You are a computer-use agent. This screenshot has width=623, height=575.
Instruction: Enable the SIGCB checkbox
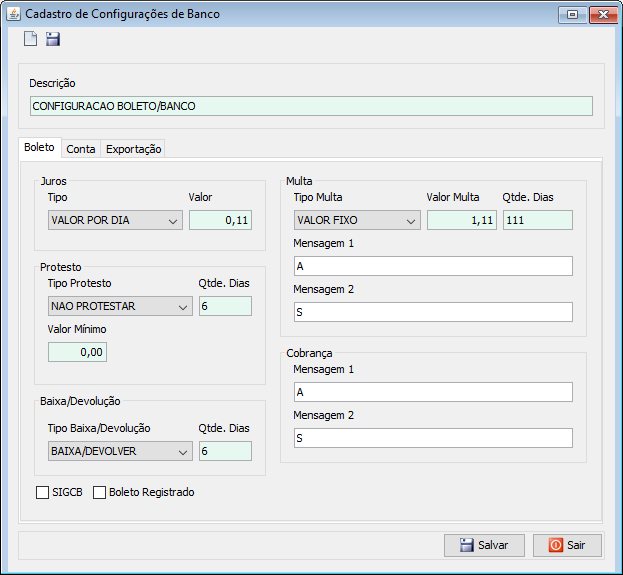(42, 492)
